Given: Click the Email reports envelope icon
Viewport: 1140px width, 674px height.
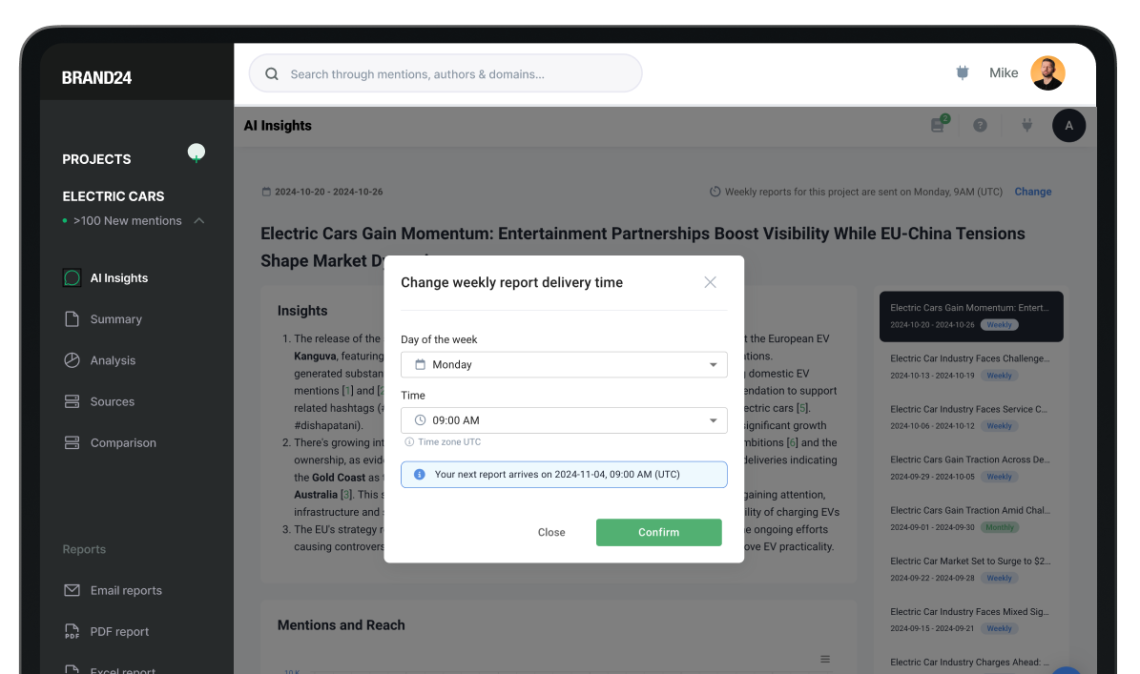Looking at the screenshot, I should click(x=72, y=590).
